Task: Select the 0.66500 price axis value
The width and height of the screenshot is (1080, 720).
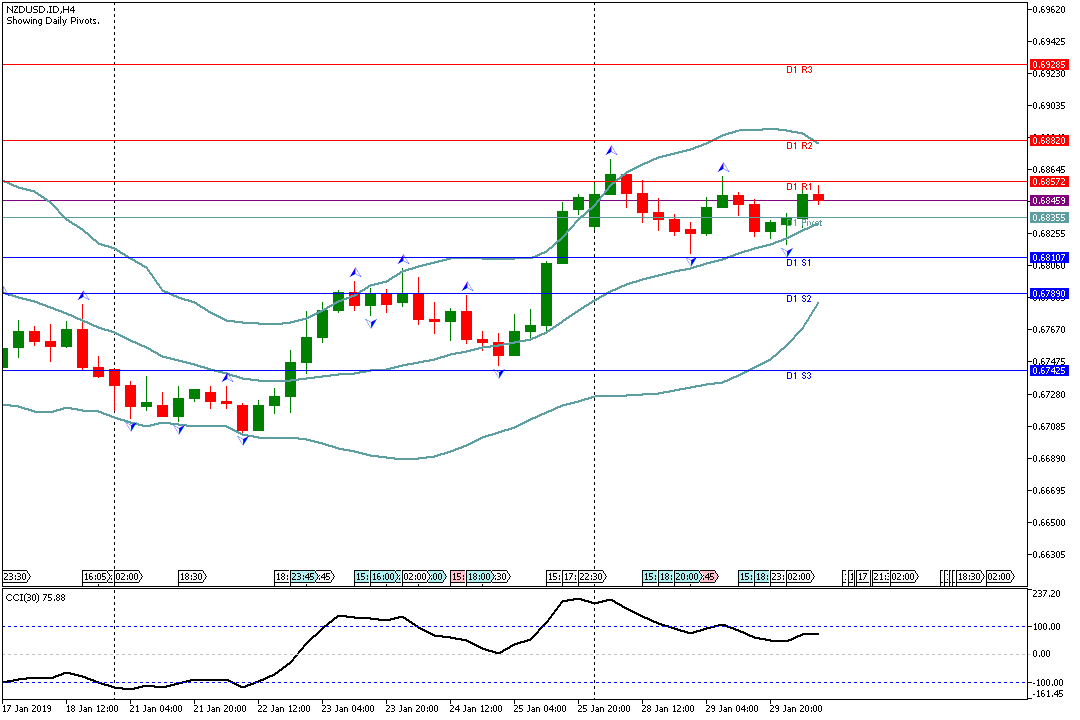Action: 1048,522
